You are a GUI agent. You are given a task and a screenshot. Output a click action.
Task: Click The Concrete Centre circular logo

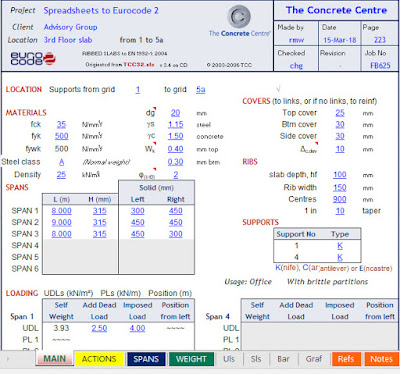(239, 16)
